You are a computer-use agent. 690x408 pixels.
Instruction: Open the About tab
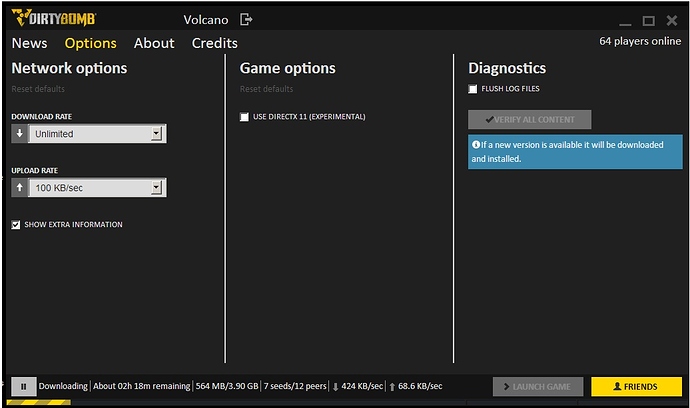[x=154, y=43]
